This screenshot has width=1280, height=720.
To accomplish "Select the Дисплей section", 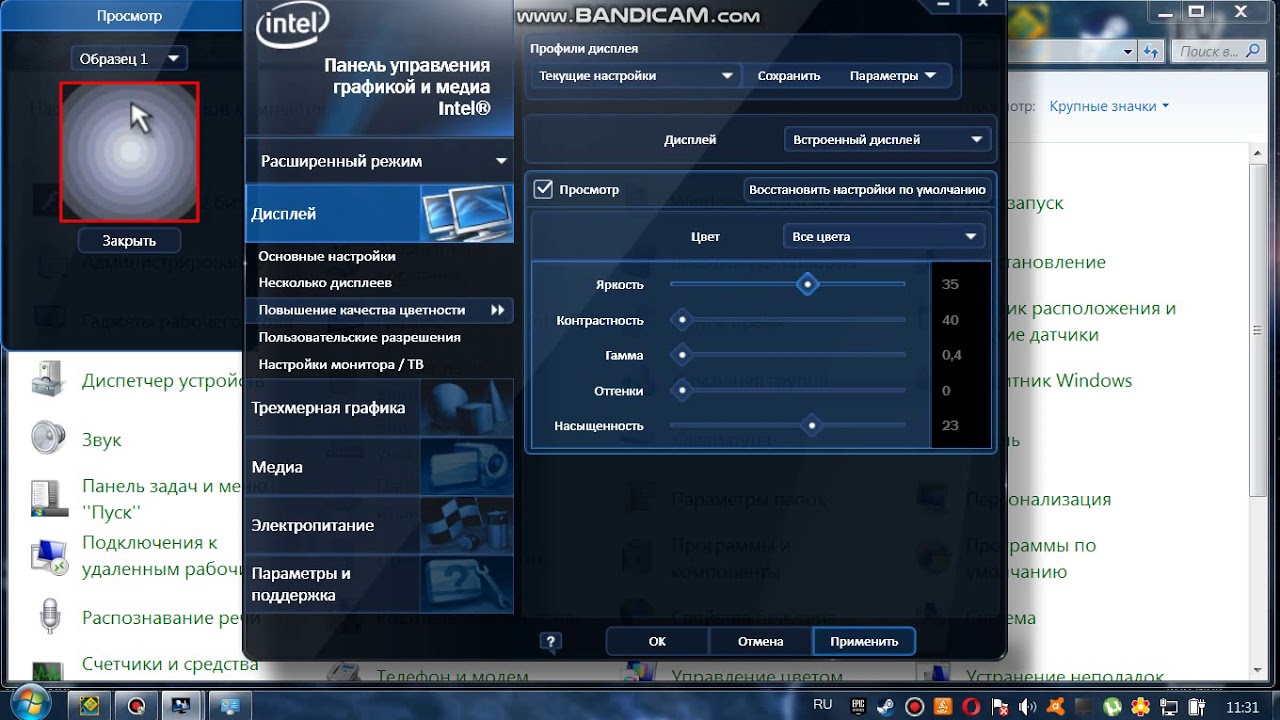I will pyautogui.click(x=379, y=214).
